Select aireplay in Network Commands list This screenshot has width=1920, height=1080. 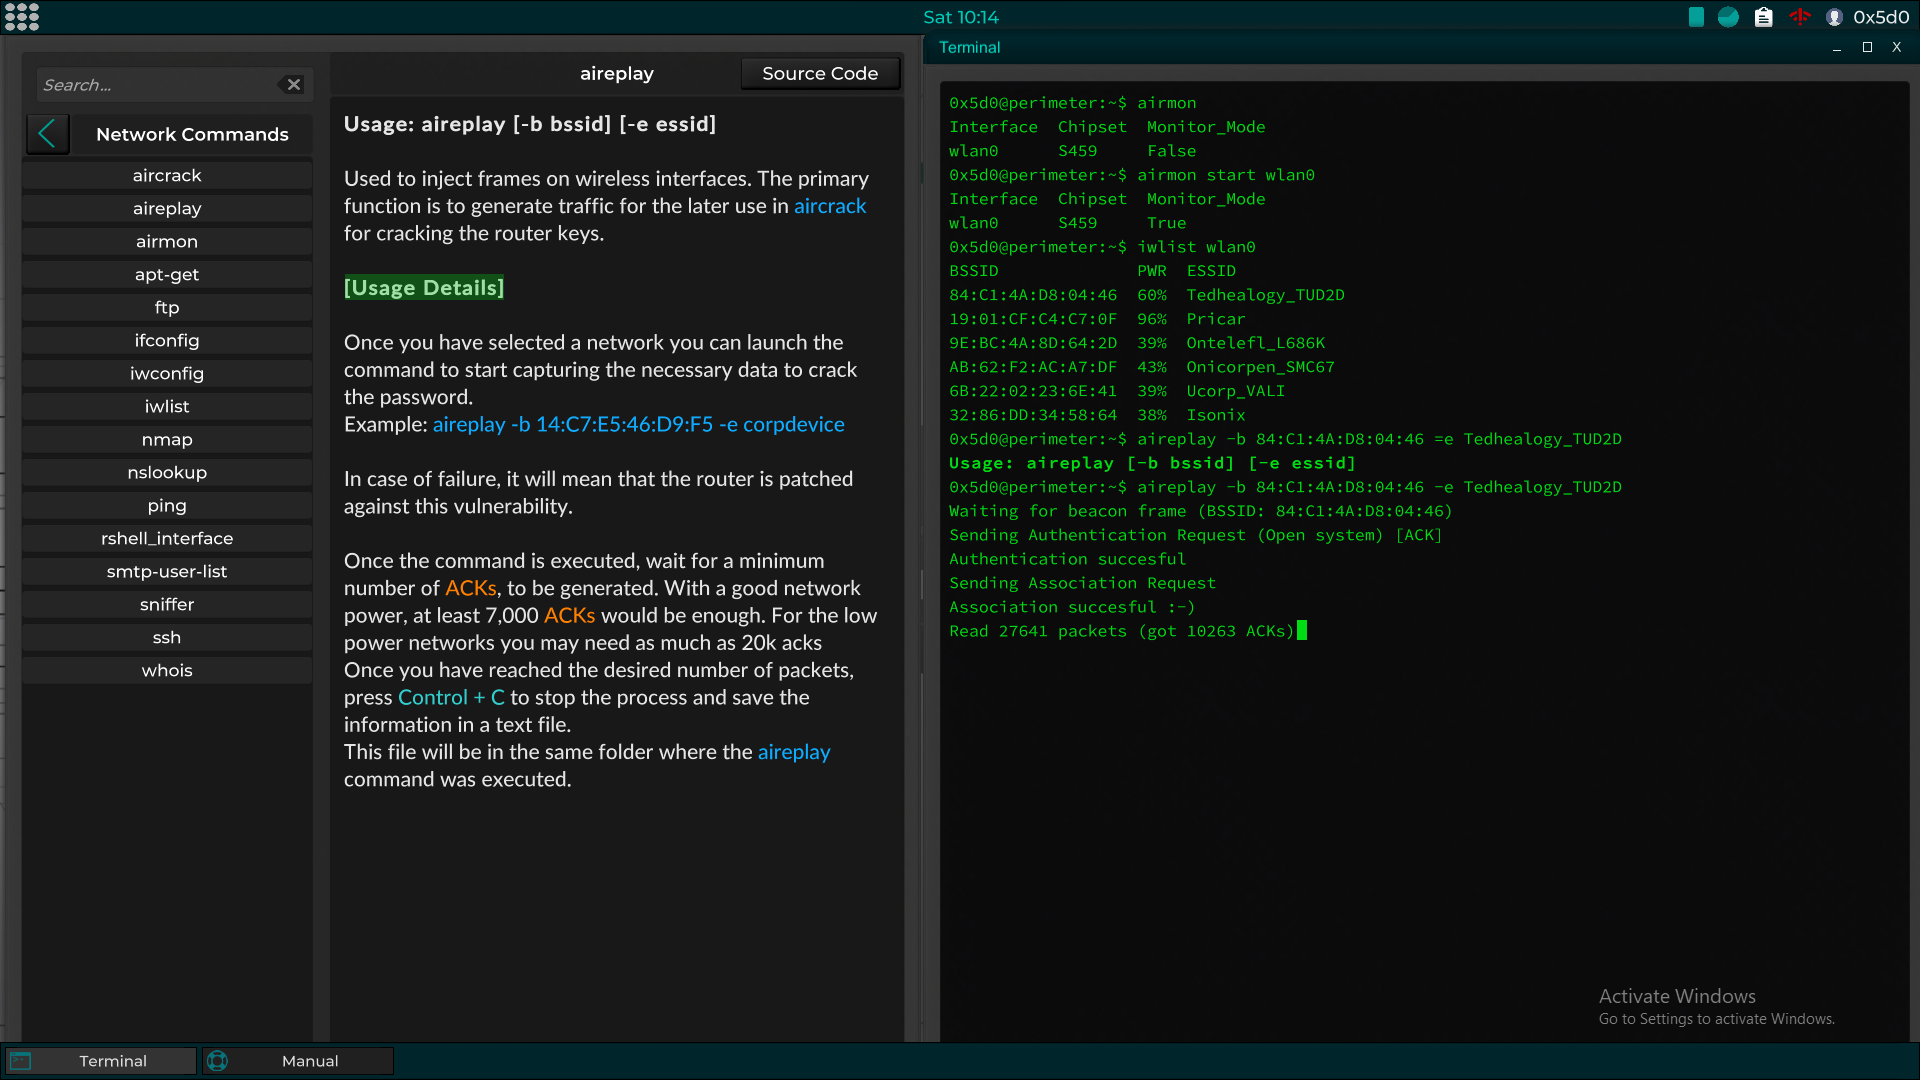click(x=167, y=208)
